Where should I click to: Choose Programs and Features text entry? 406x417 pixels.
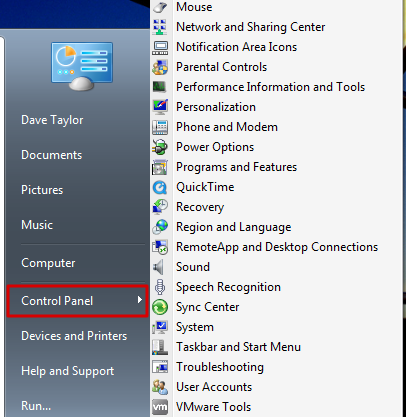tap(237, 167)
